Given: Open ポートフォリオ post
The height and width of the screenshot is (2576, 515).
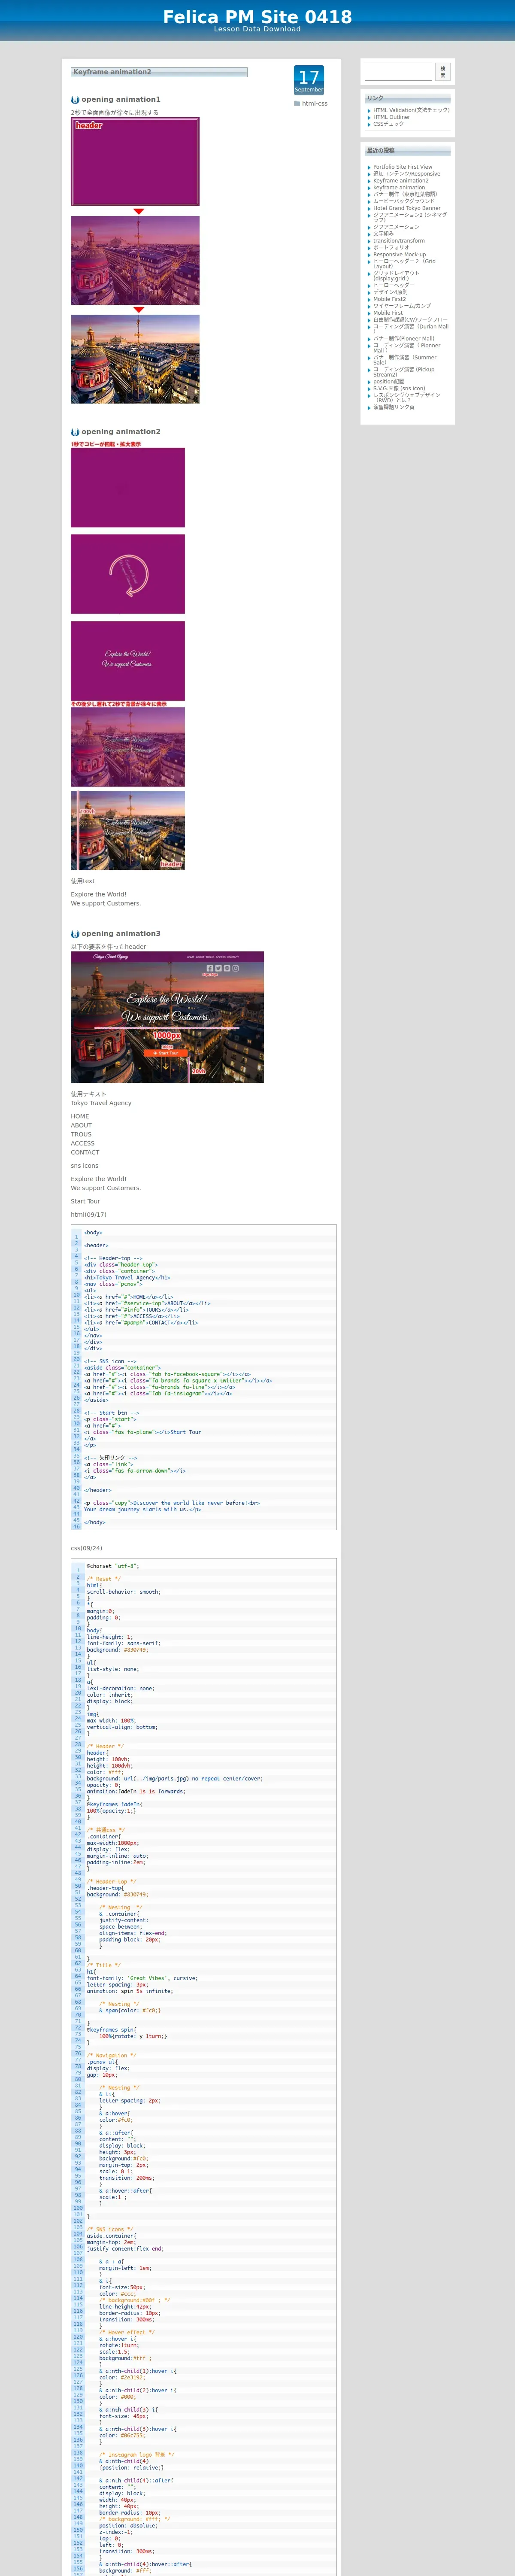Looking at the screenshot, I should click(391, 248).
